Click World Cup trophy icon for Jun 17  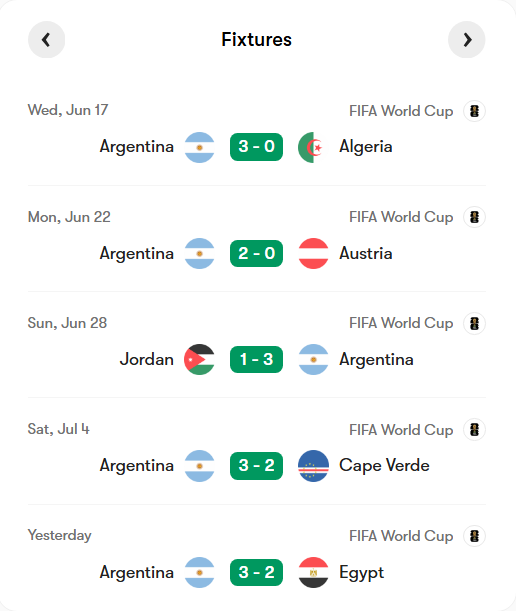(x=474, y=111)
